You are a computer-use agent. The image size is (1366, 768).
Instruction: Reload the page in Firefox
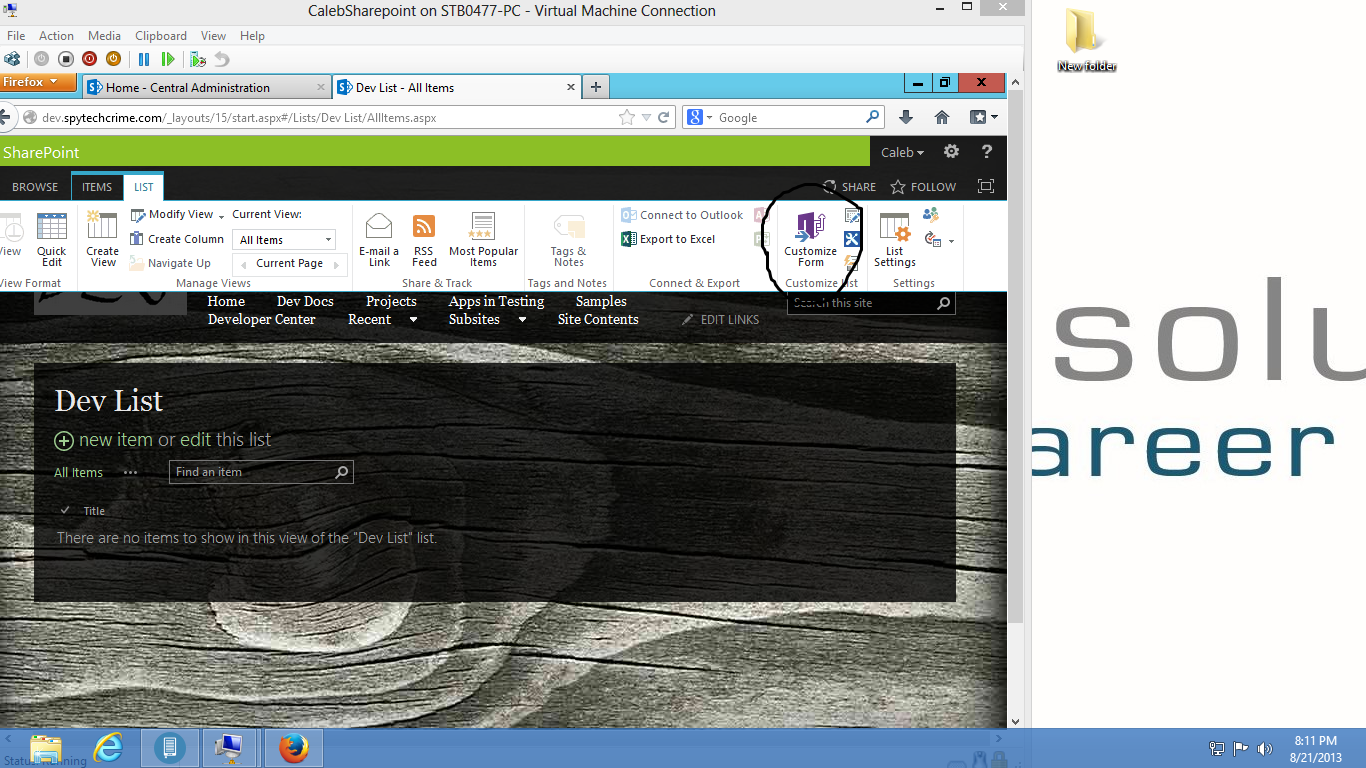tap(663, 118)
